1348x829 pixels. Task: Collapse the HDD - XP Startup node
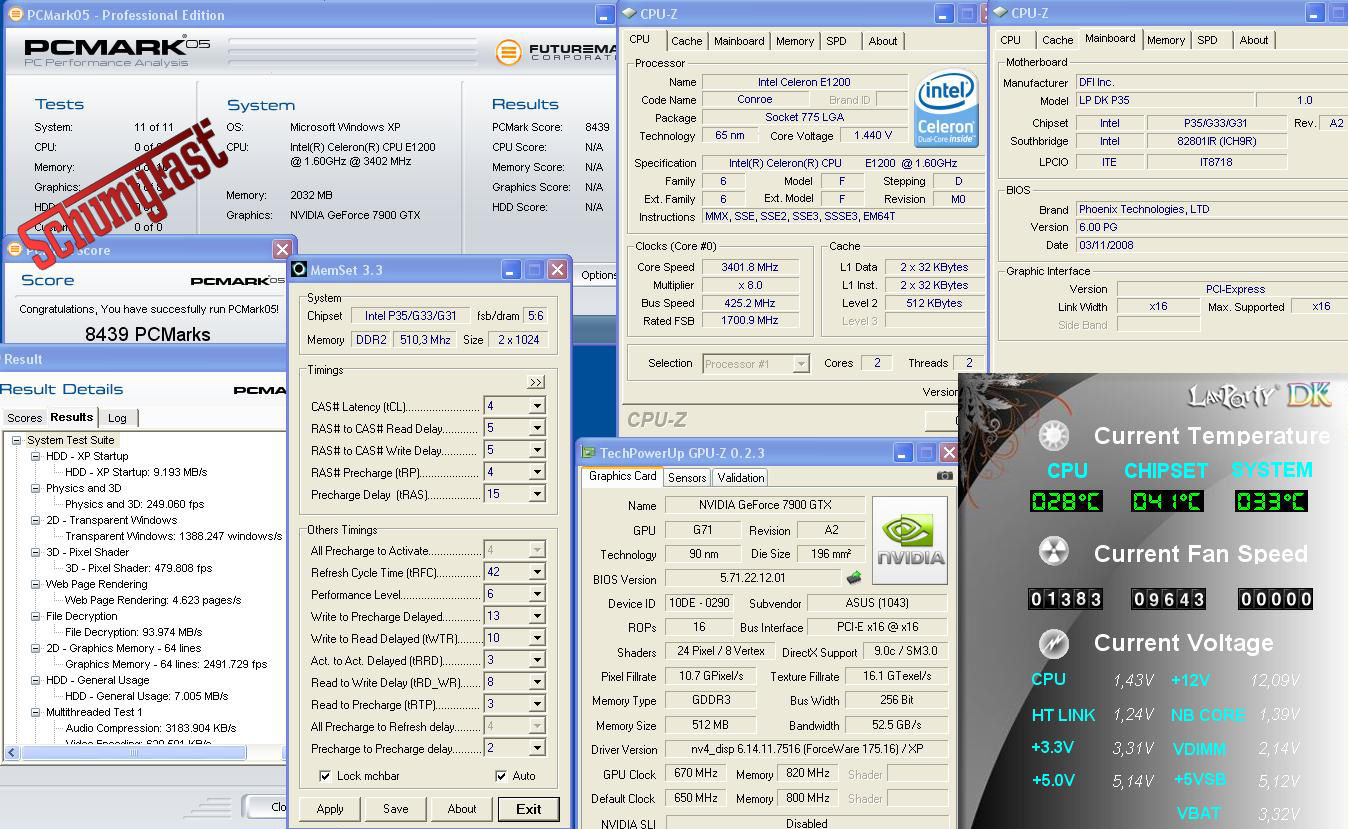35,456
